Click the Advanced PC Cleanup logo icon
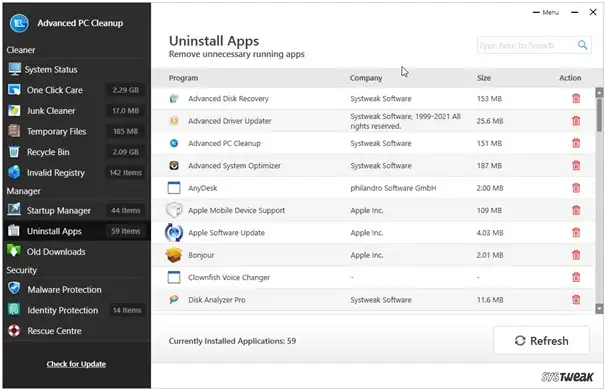606x391 pixels. coord(19,23)
